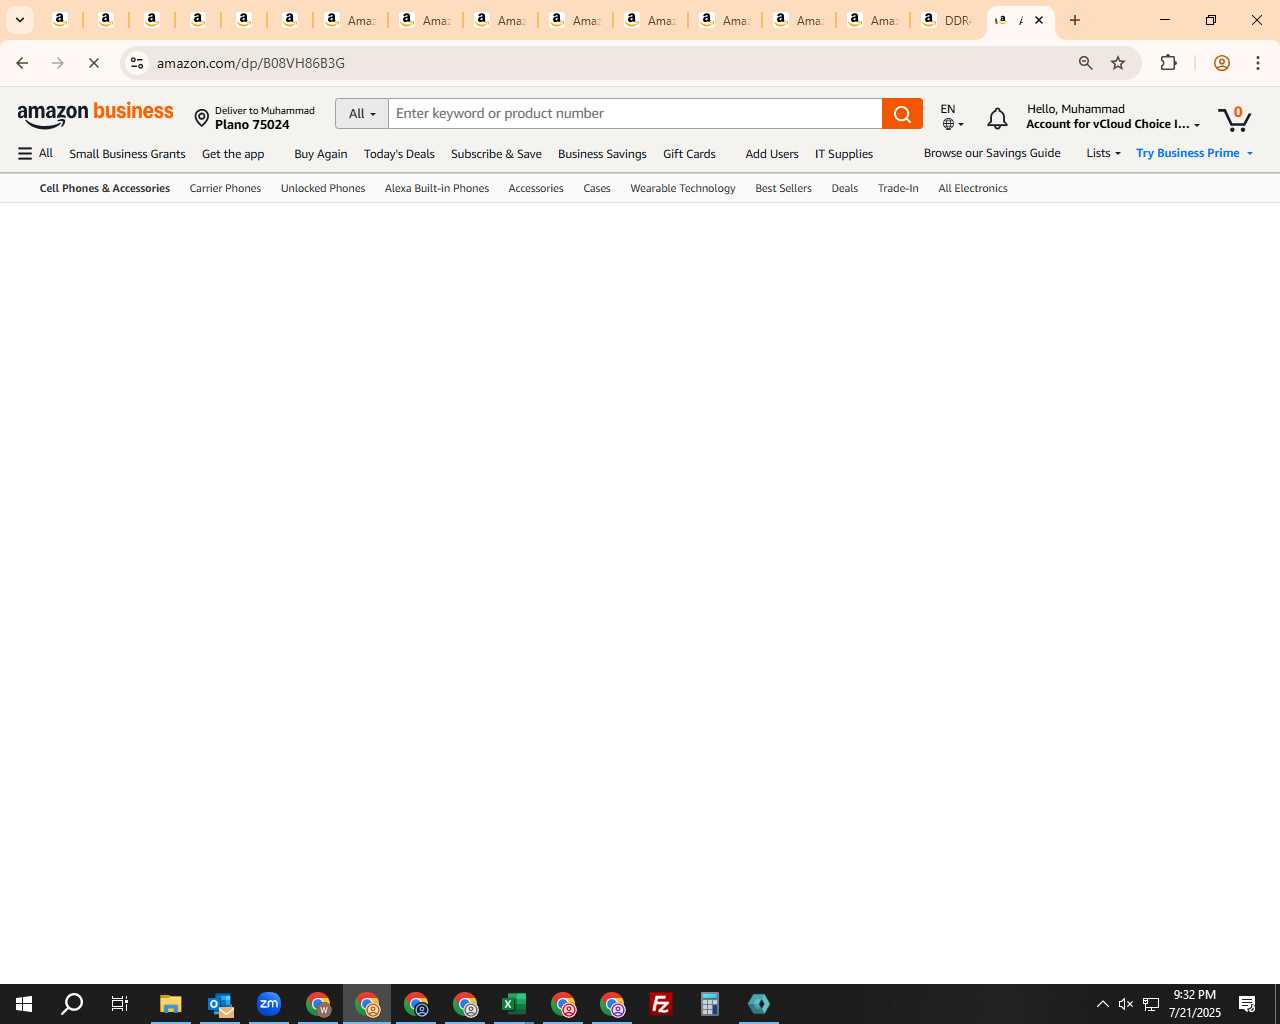View site information icon in address bar

click(x=137, y=63)
